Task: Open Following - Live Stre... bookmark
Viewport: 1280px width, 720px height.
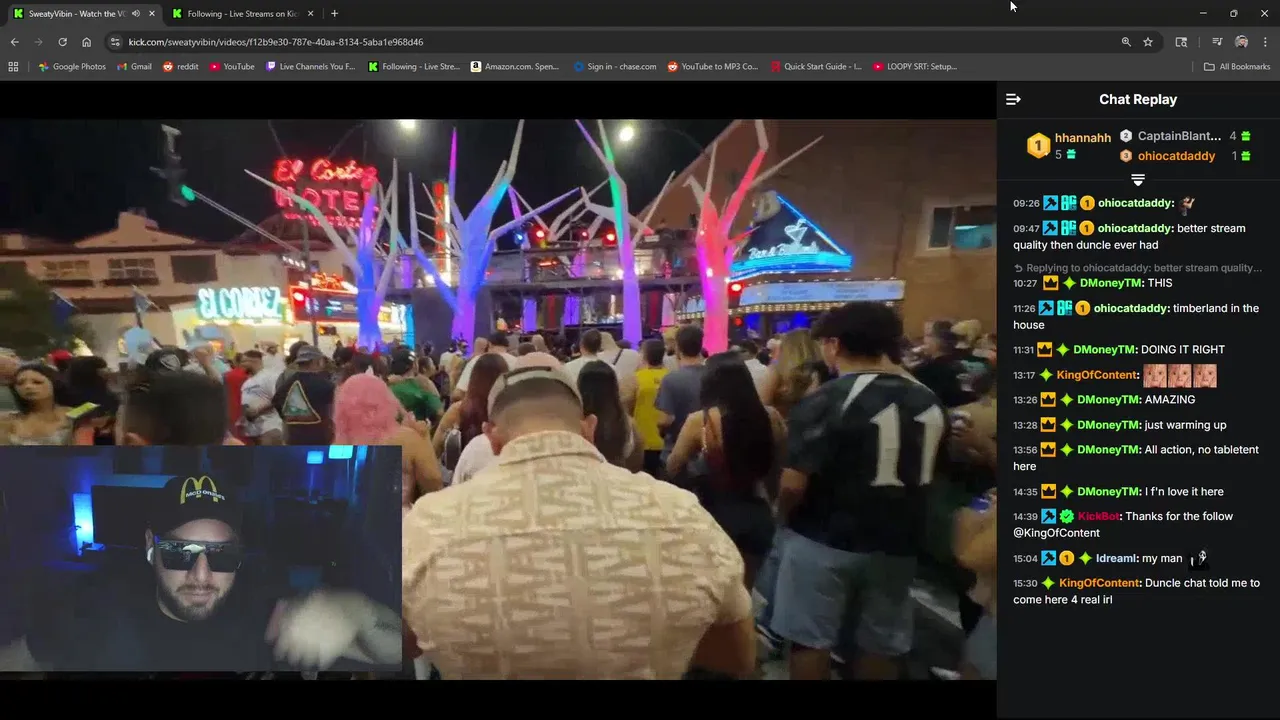Action: click(x=413, y=67)
